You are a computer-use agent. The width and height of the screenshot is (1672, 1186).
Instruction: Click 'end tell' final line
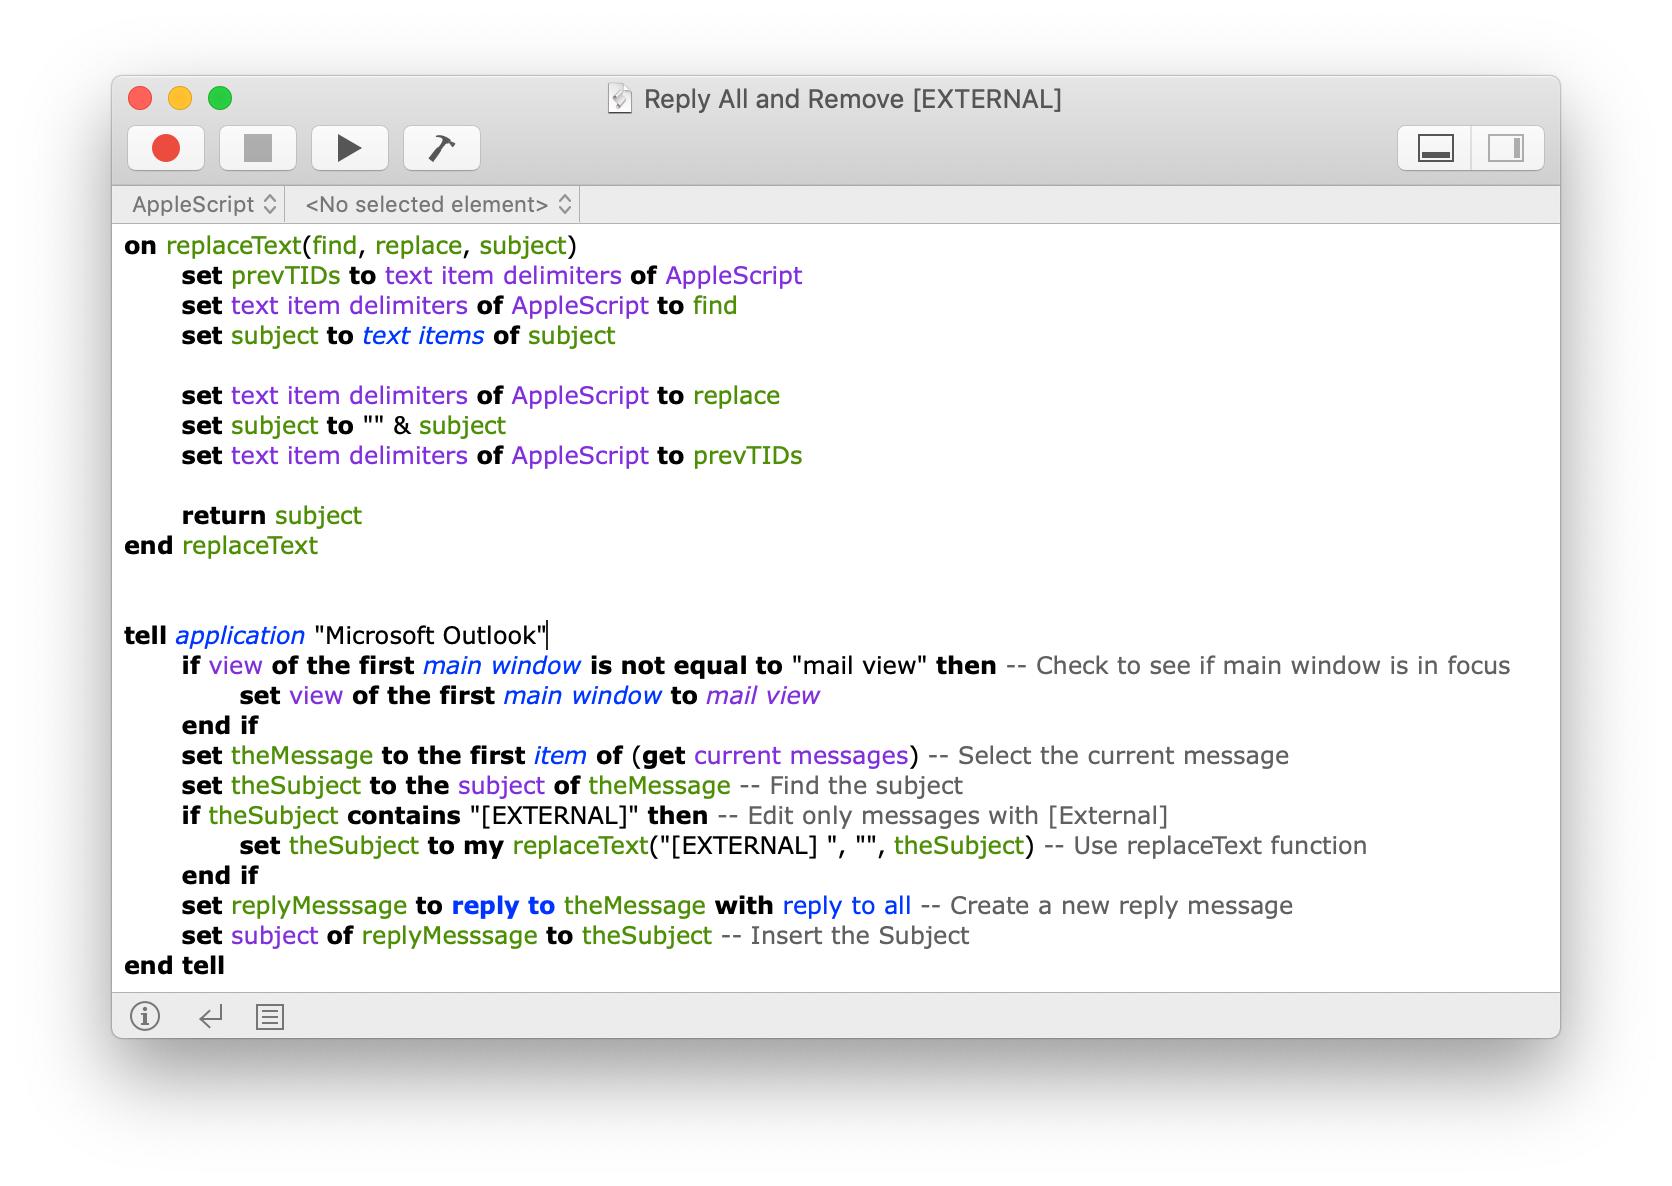(x=175, y=966)
